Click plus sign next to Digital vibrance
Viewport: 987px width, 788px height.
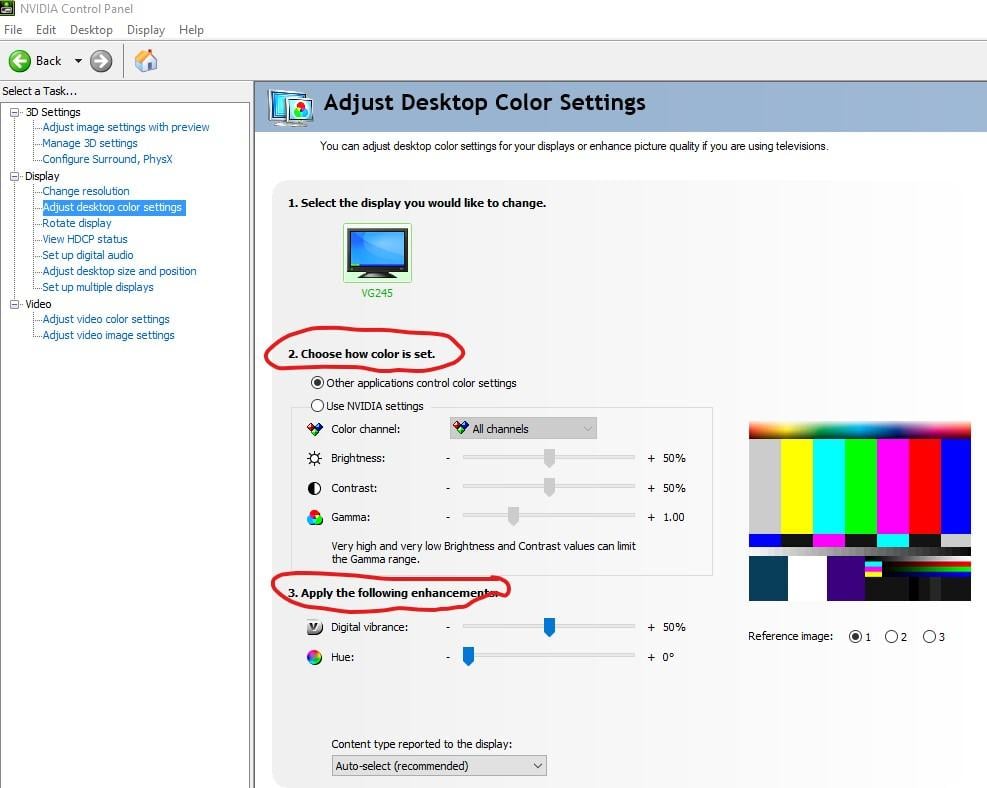click(651, 628)
